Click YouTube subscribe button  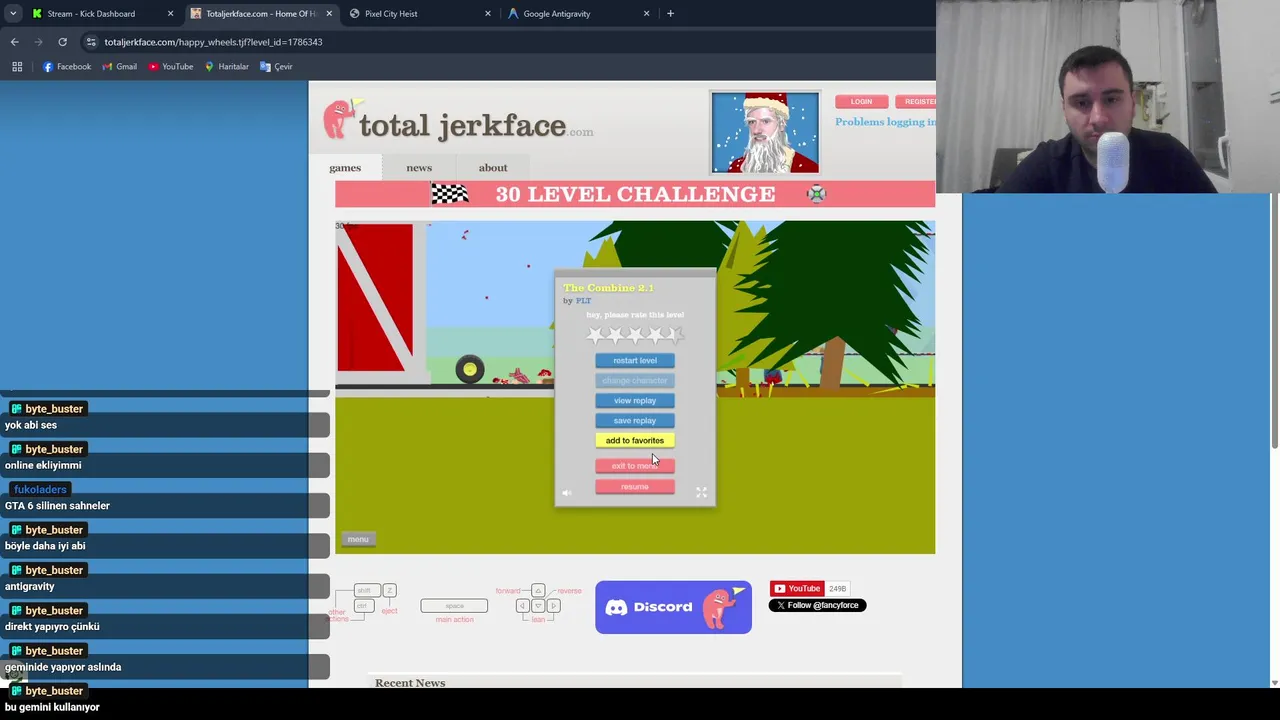coord(797,589)
